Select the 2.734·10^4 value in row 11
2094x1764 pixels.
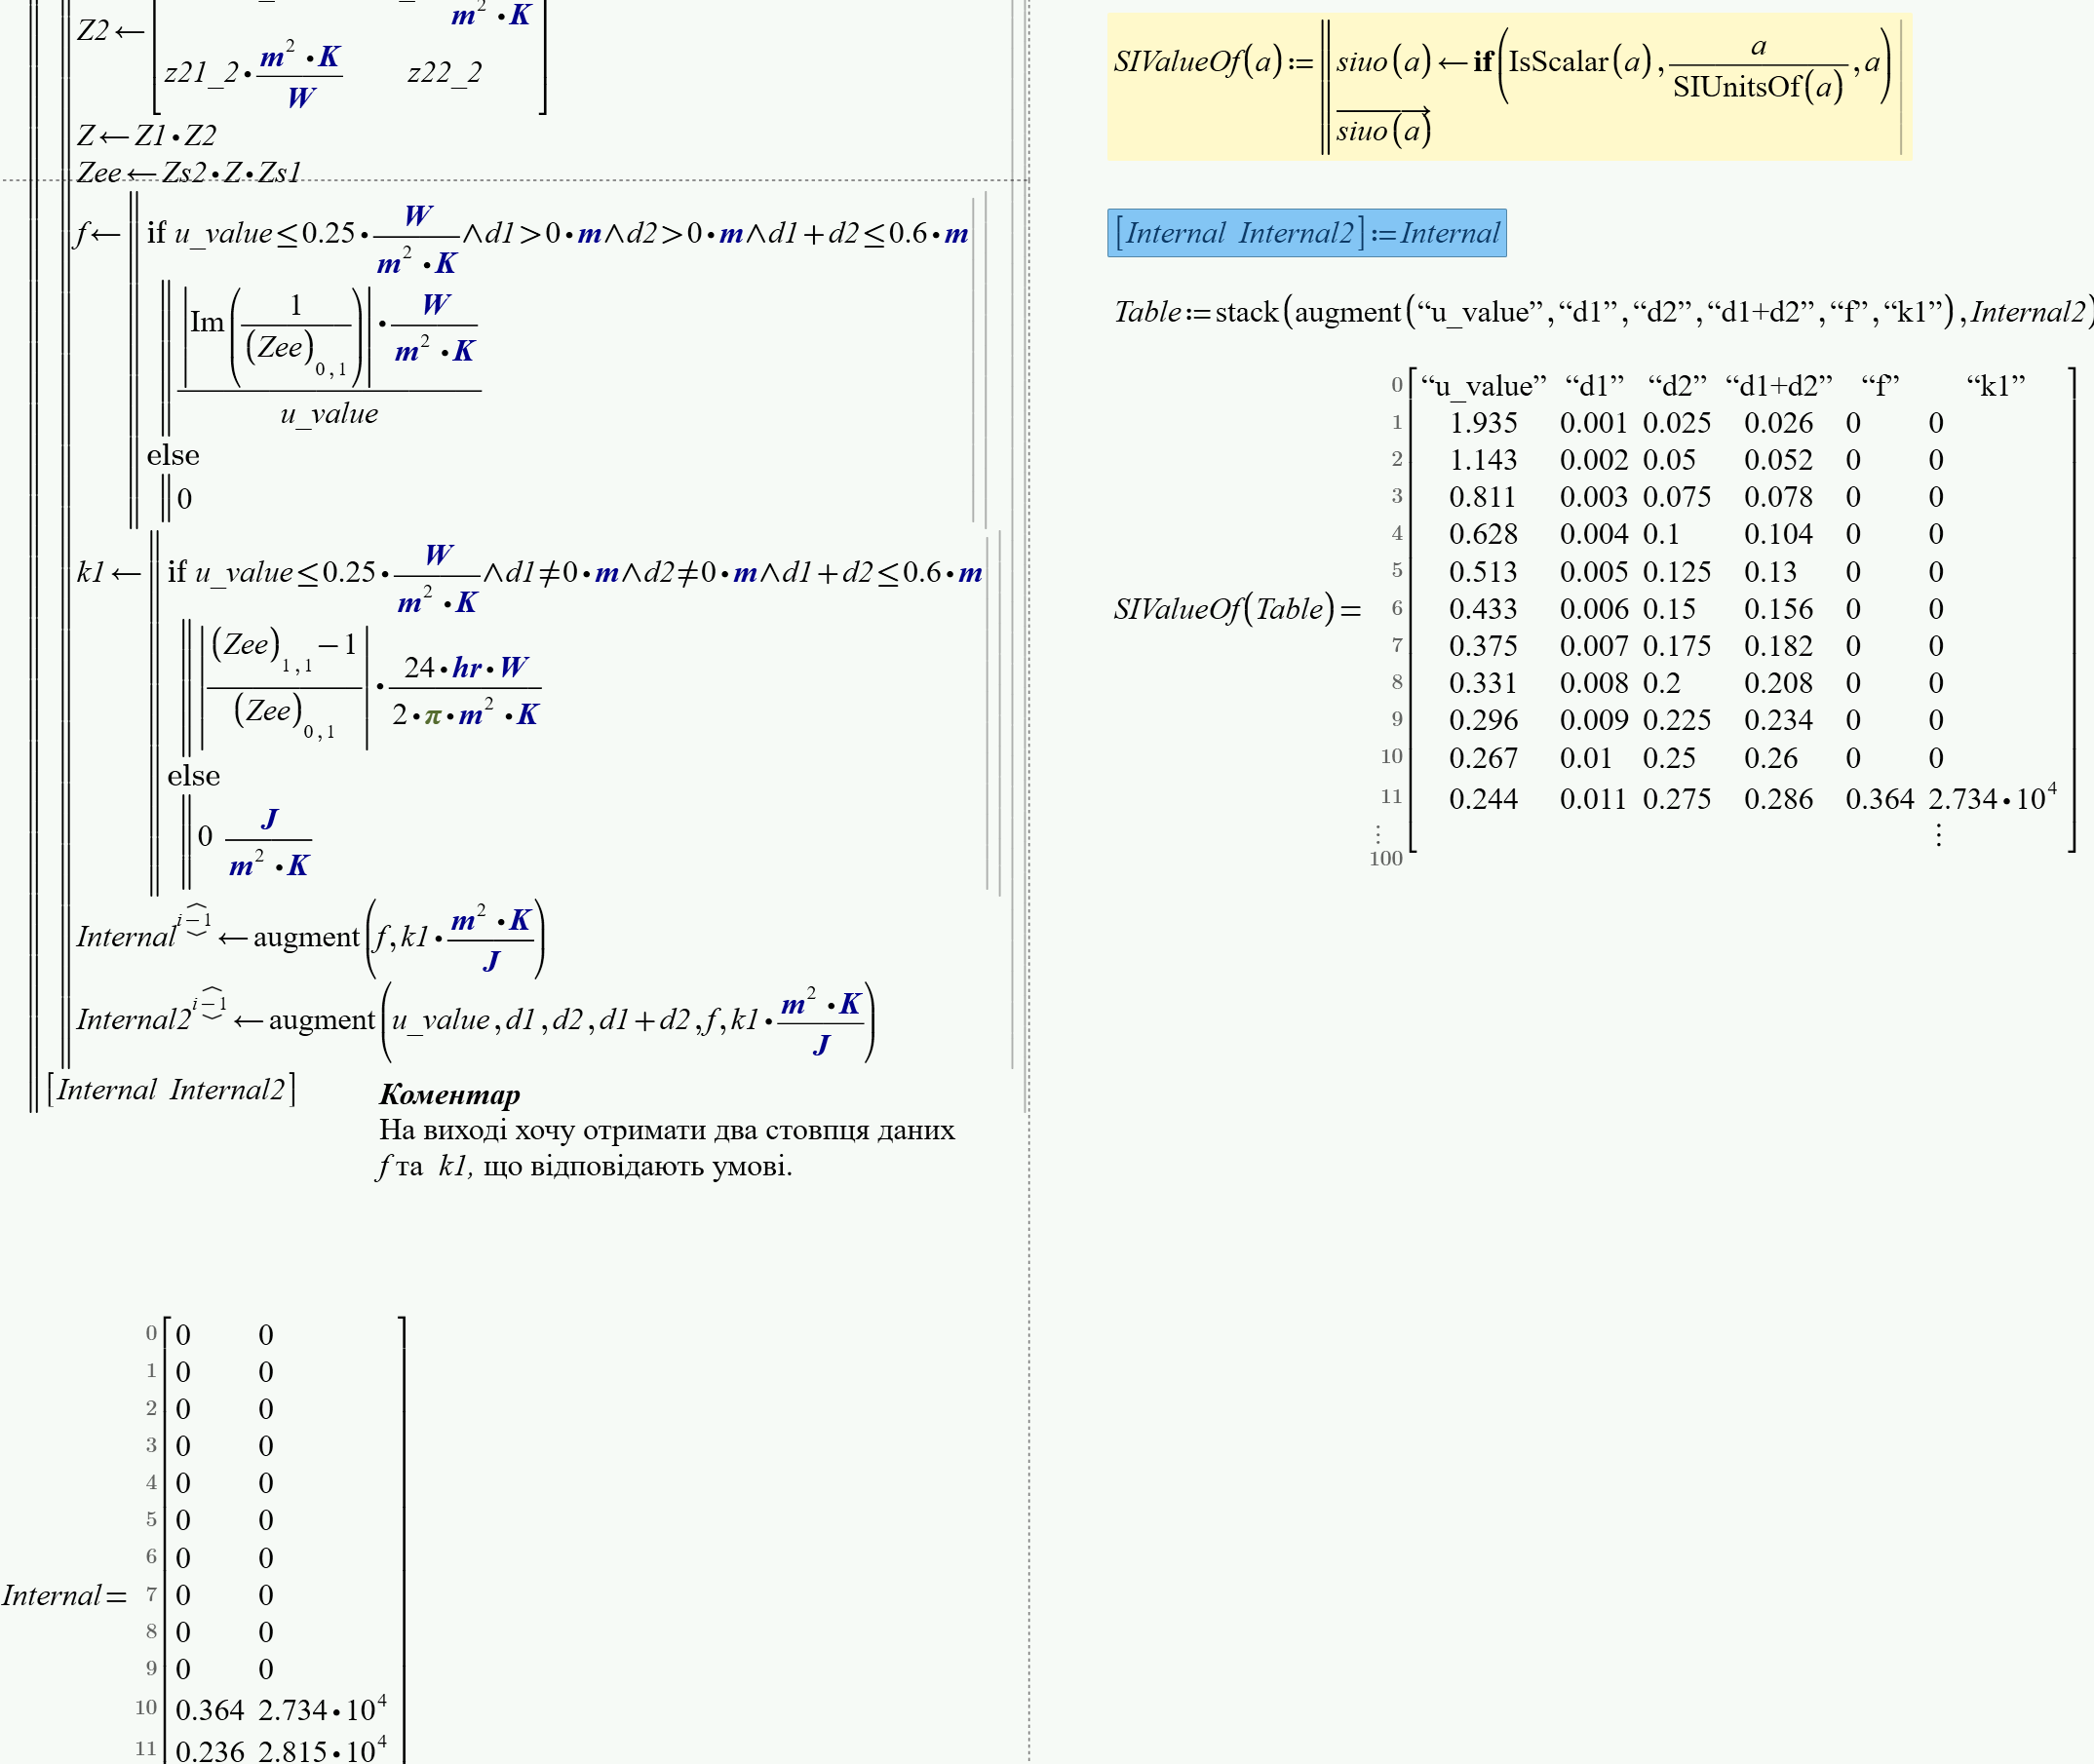1988,798
